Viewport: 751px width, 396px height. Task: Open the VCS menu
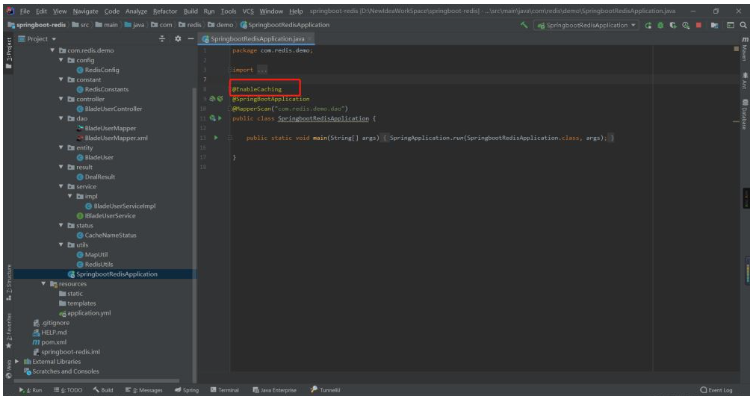click(x=248, y=11)
